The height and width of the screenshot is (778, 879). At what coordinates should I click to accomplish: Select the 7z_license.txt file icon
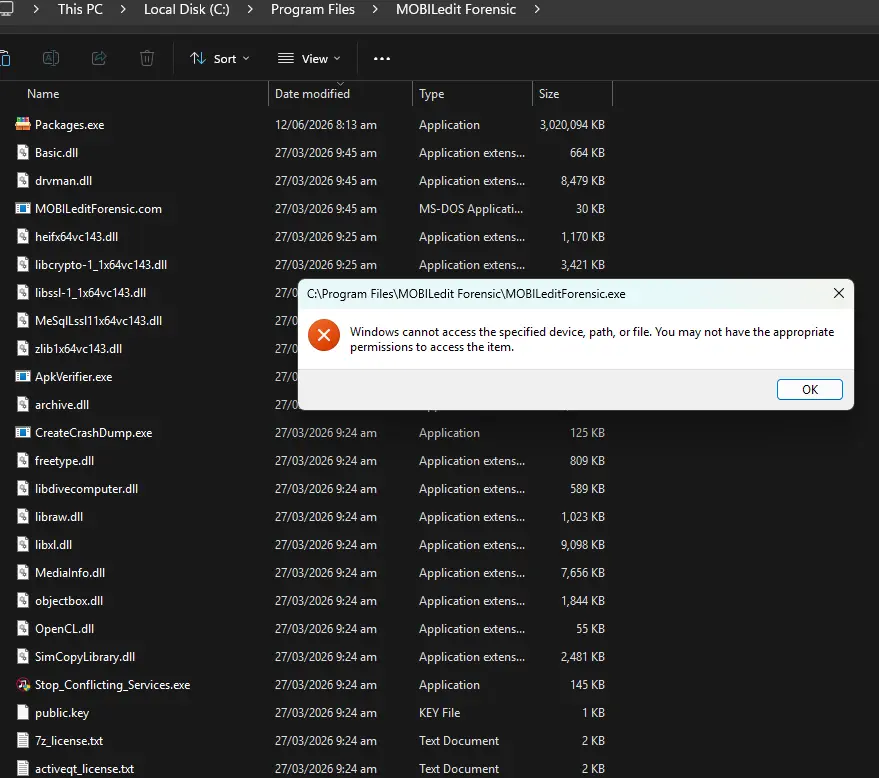point(23,740)
